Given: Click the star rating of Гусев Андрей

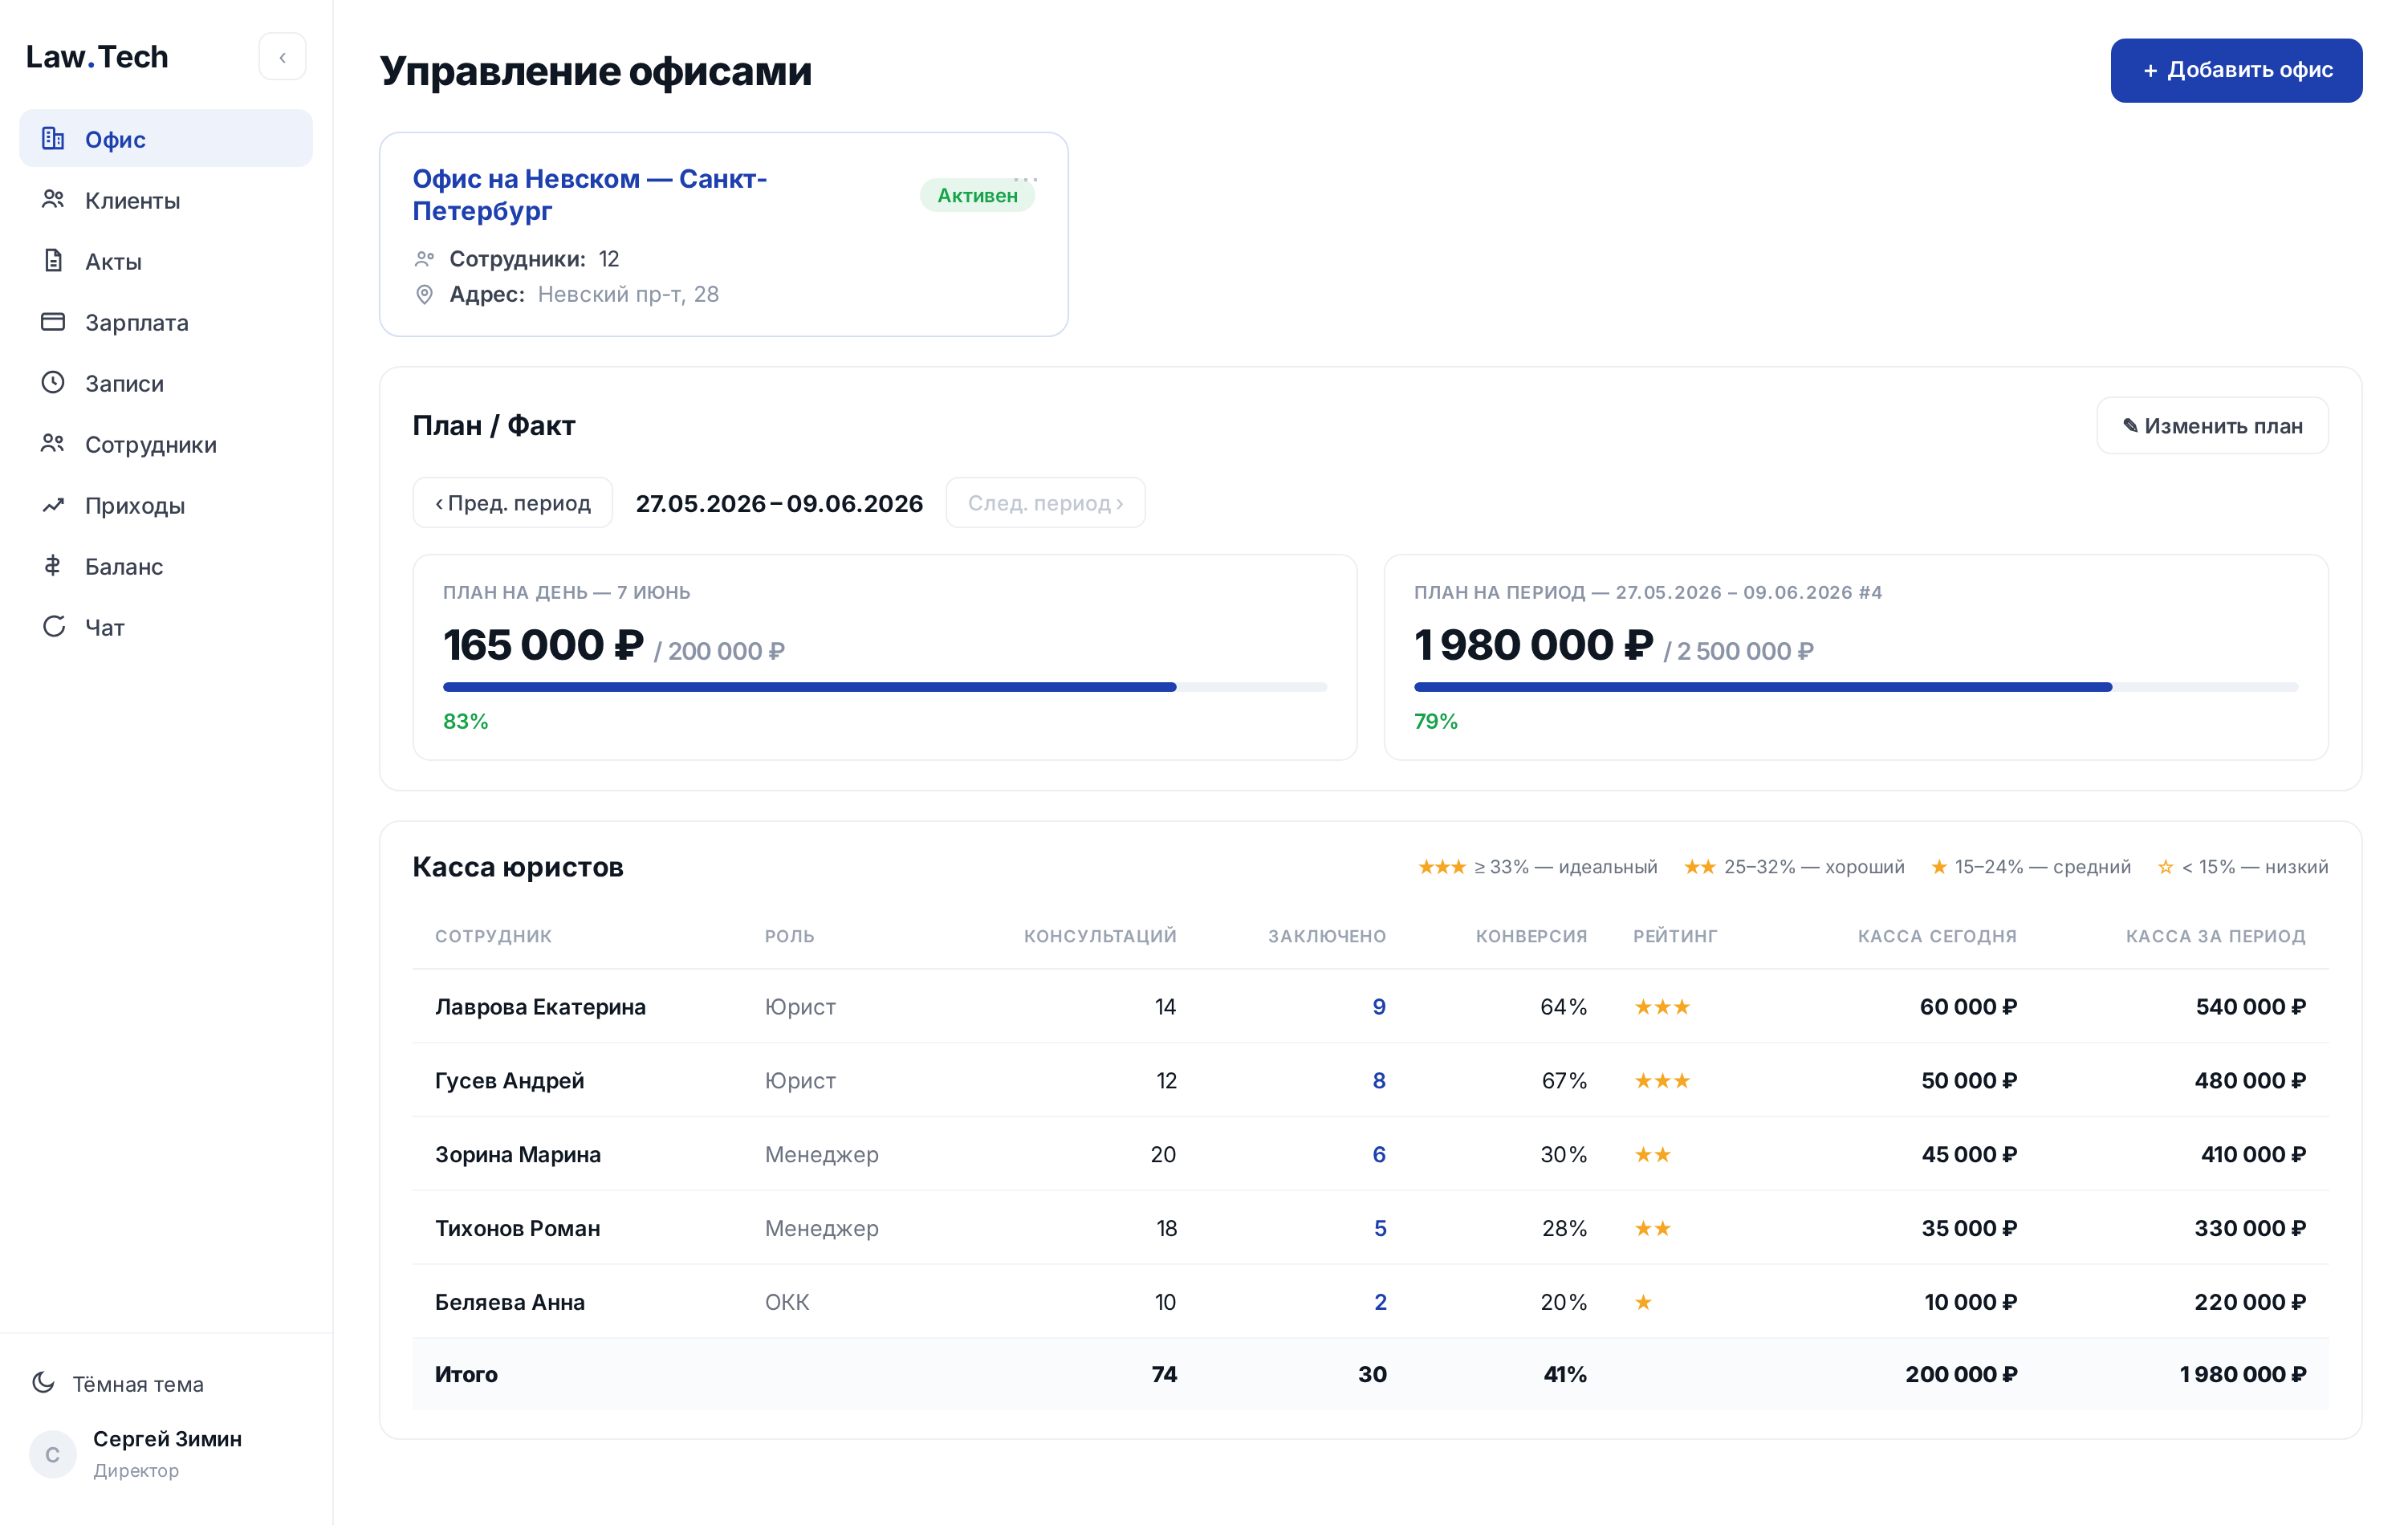Looking at the screenshot, I should [1662, 1081].
